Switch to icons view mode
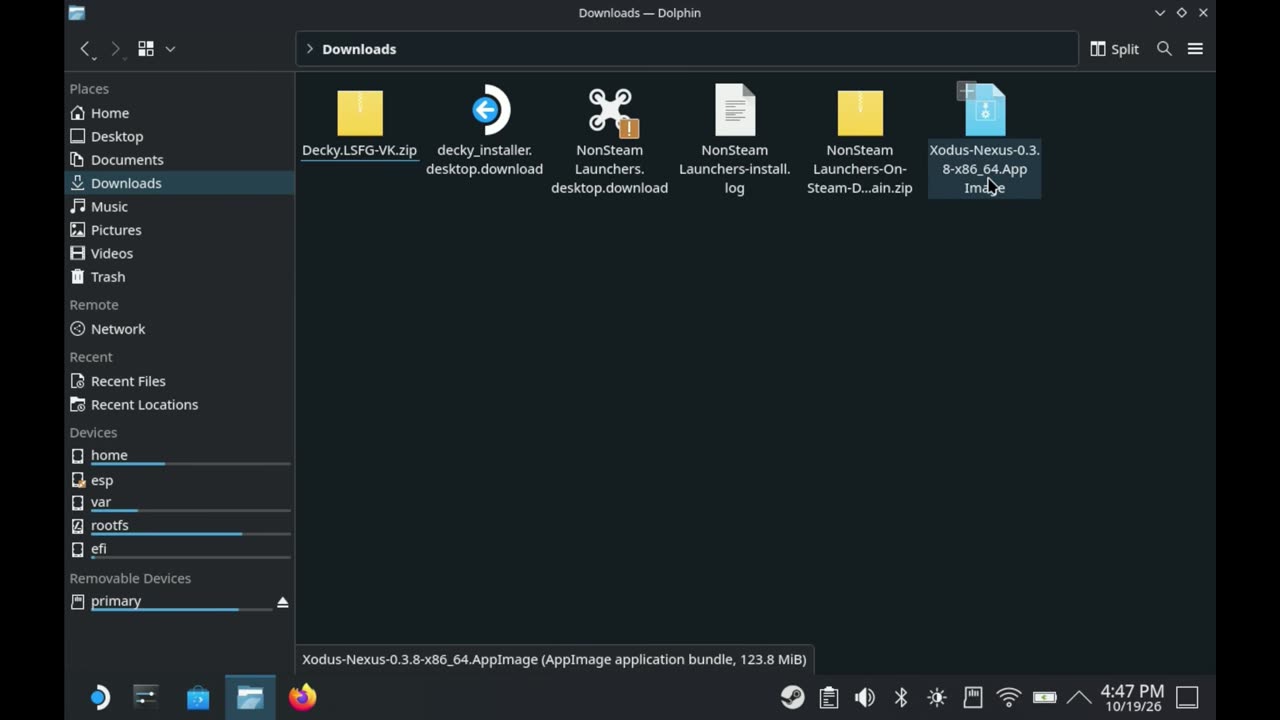Viewport: 1280px width, 720px height. [146, 49]
